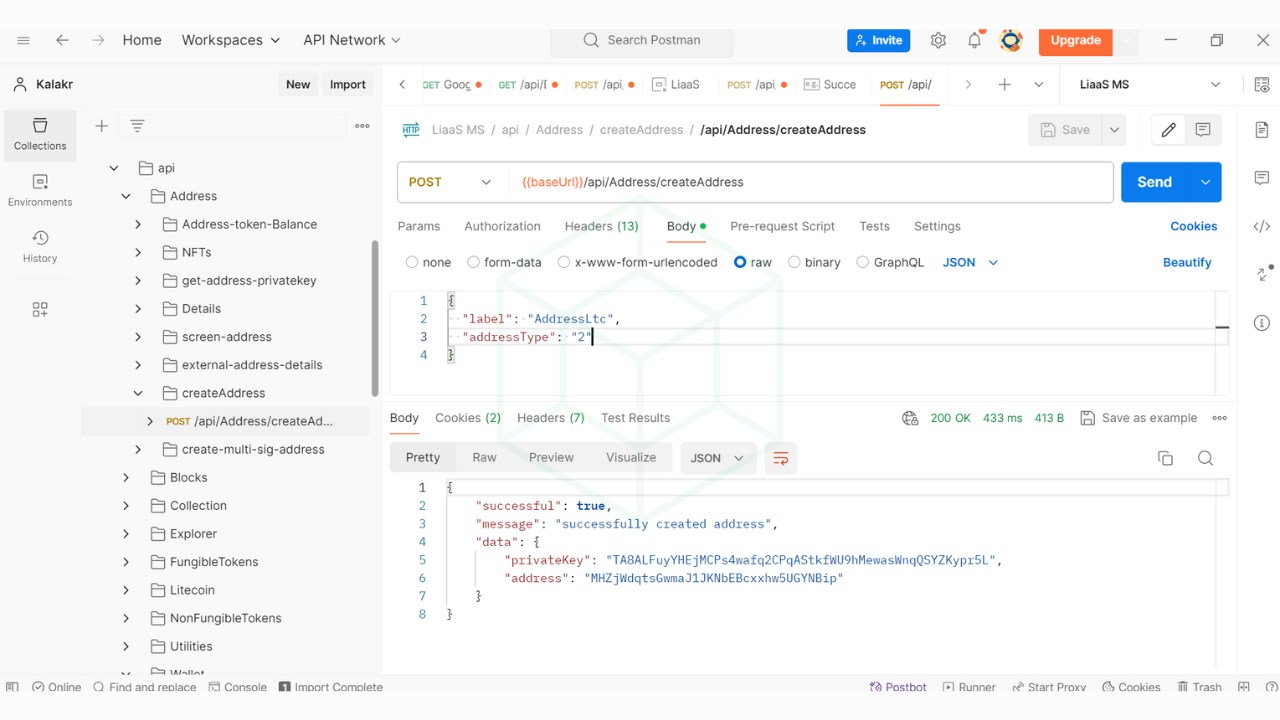Open Postbot from the status bar

[x=898, y=687]
